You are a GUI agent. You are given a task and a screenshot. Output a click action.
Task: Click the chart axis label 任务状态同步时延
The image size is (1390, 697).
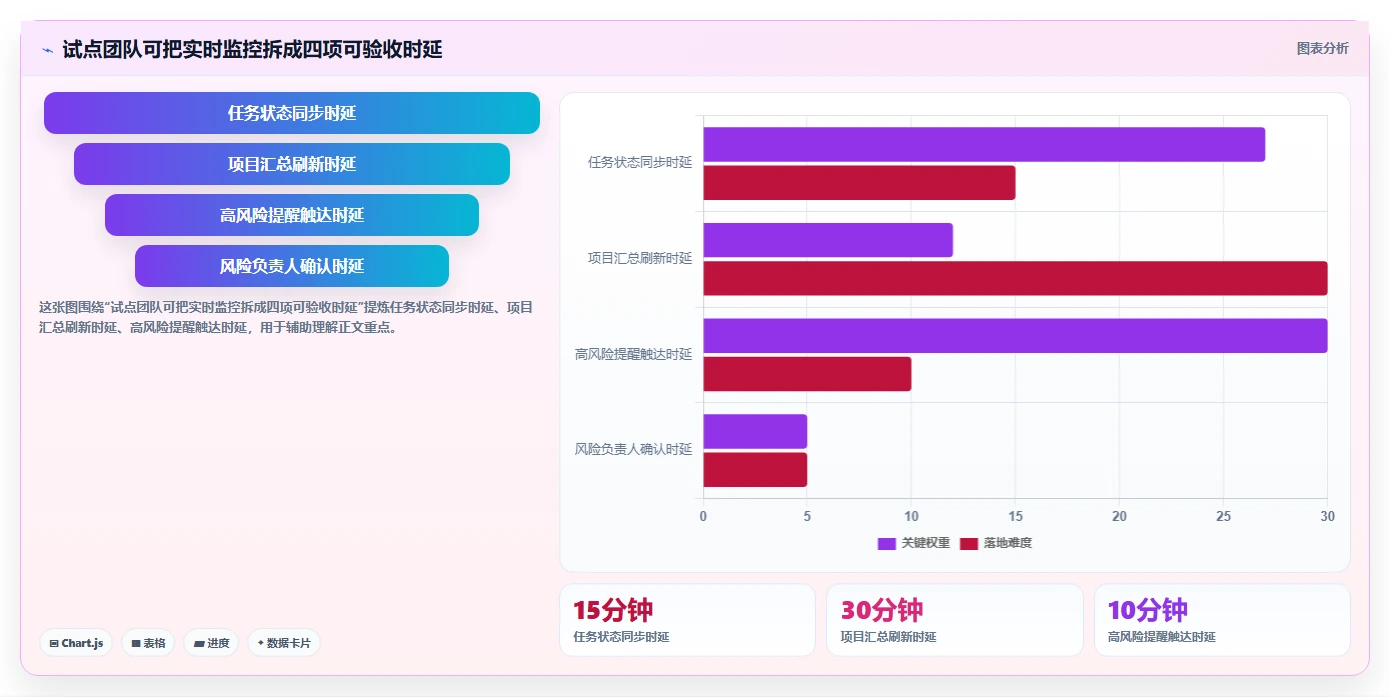[640, 162]
